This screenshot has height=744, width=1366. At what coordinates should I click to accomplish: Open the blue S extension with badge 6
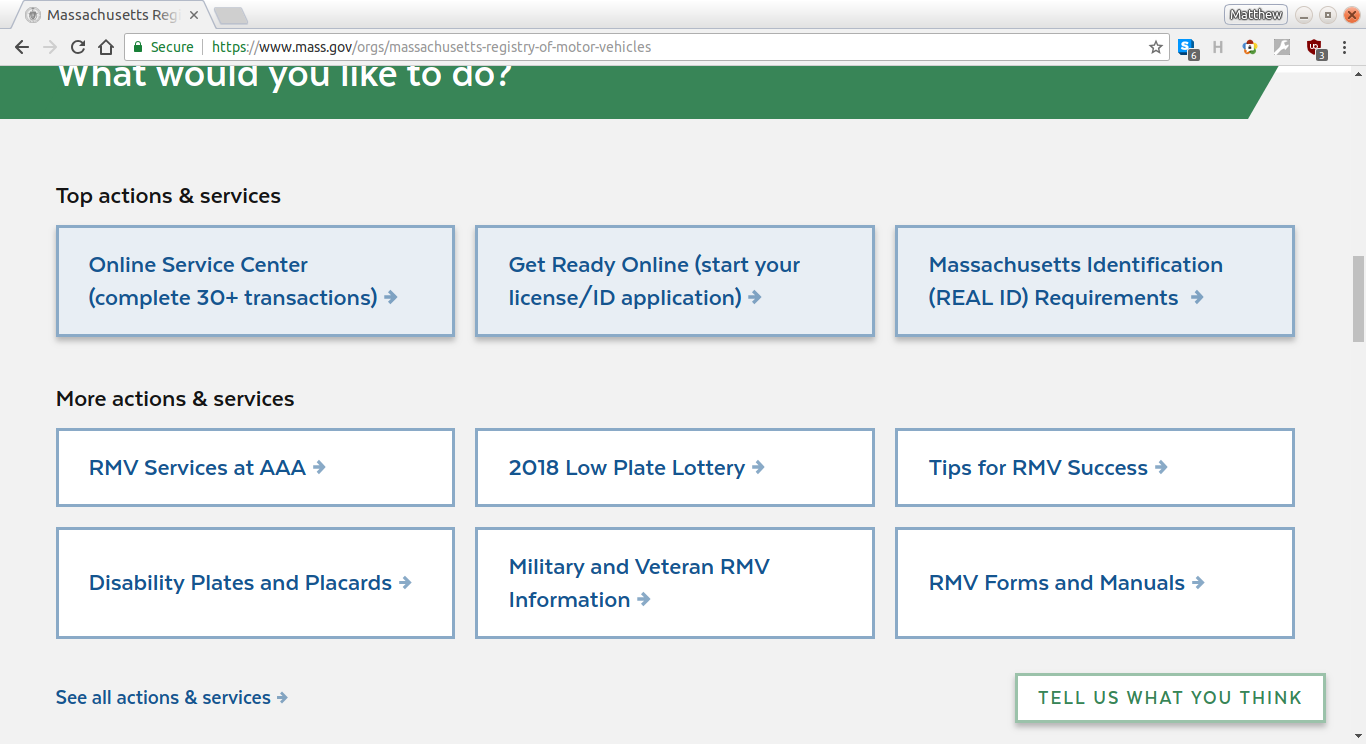[x=1187, y=47]
